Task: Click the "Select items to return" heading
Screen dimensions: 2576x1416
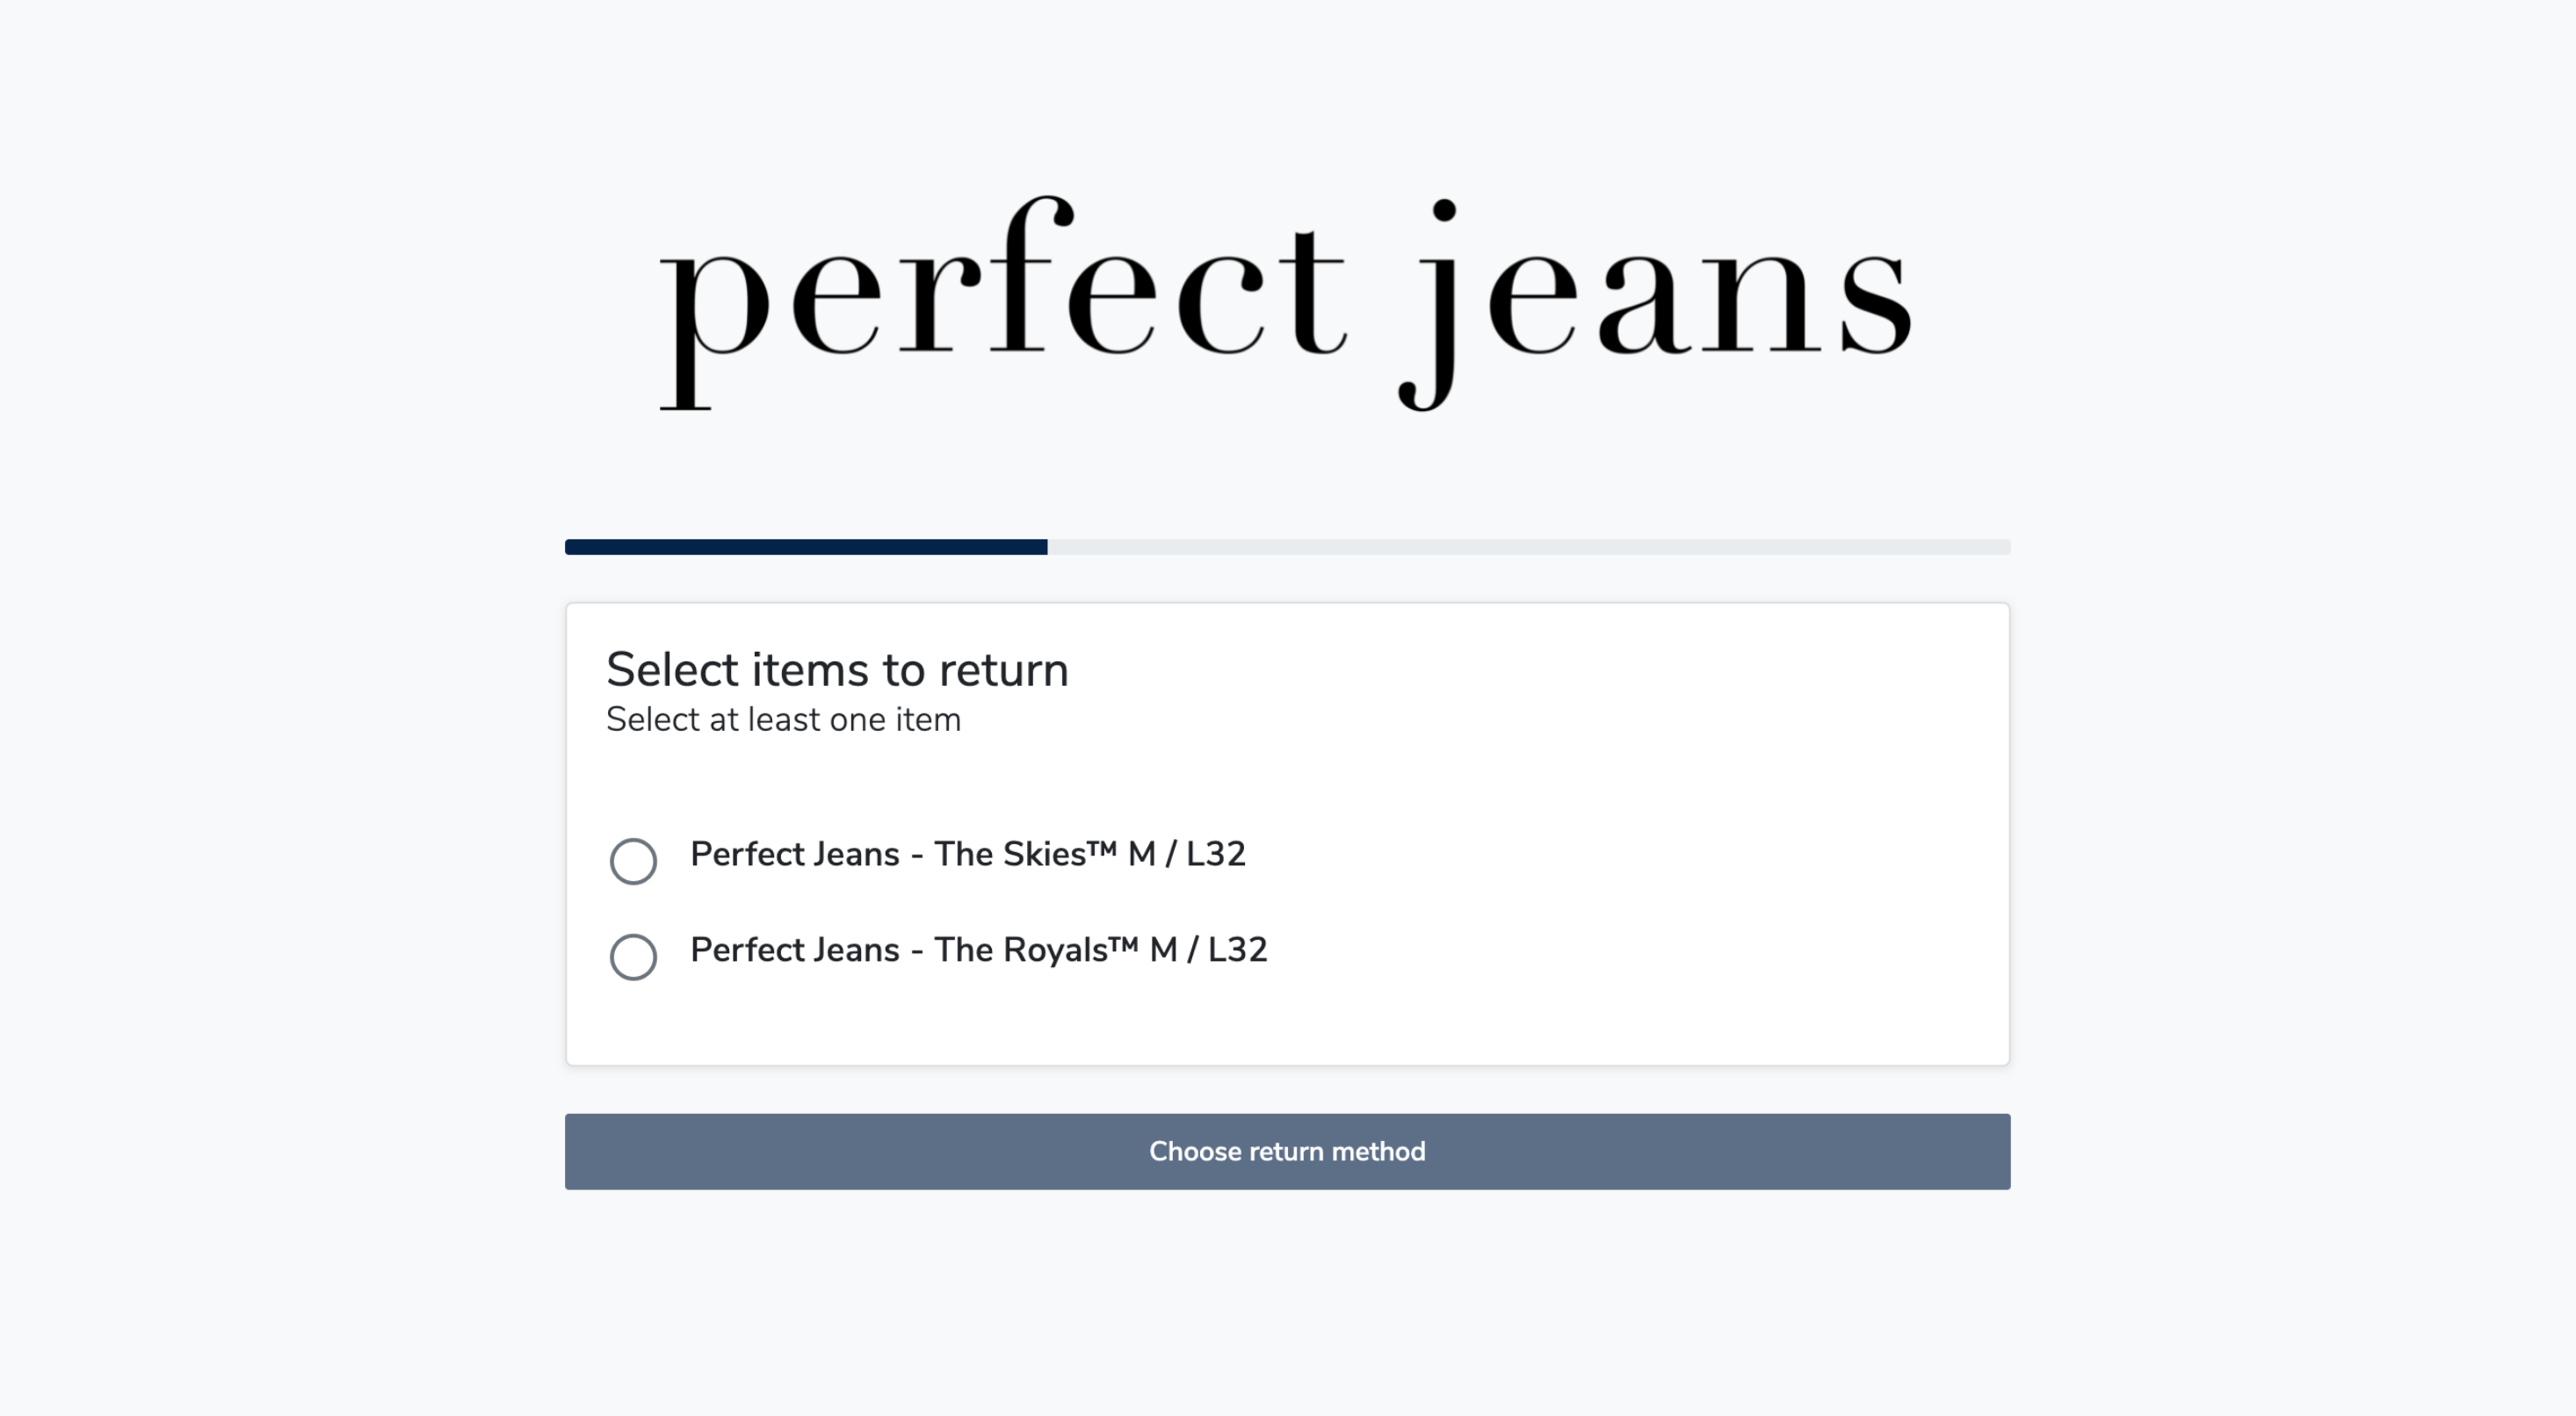Action: coord(837,669)
